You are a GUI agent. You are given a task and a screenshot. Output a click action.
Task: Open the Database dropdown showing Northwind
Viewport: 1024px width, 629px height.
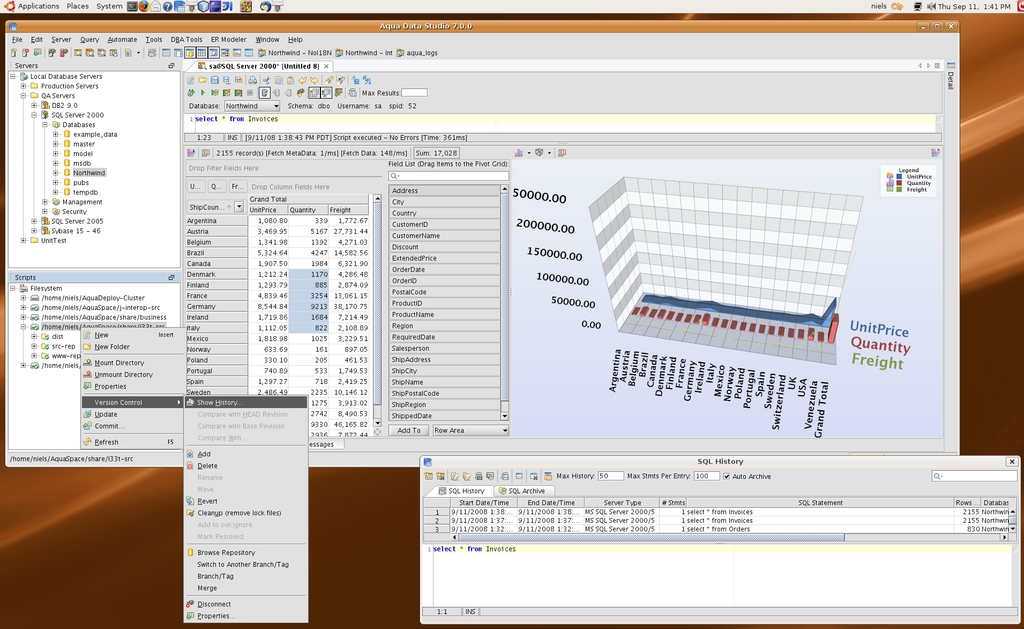(251, 105)
